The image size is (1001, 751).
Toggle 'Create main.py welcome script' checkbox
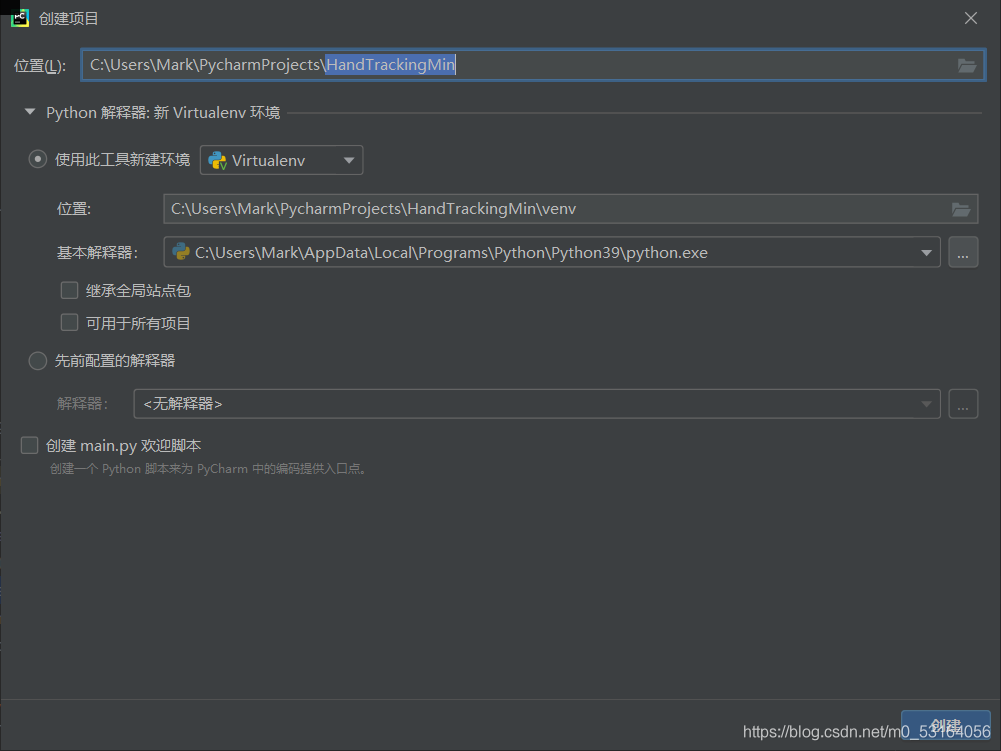pos(29,445)
